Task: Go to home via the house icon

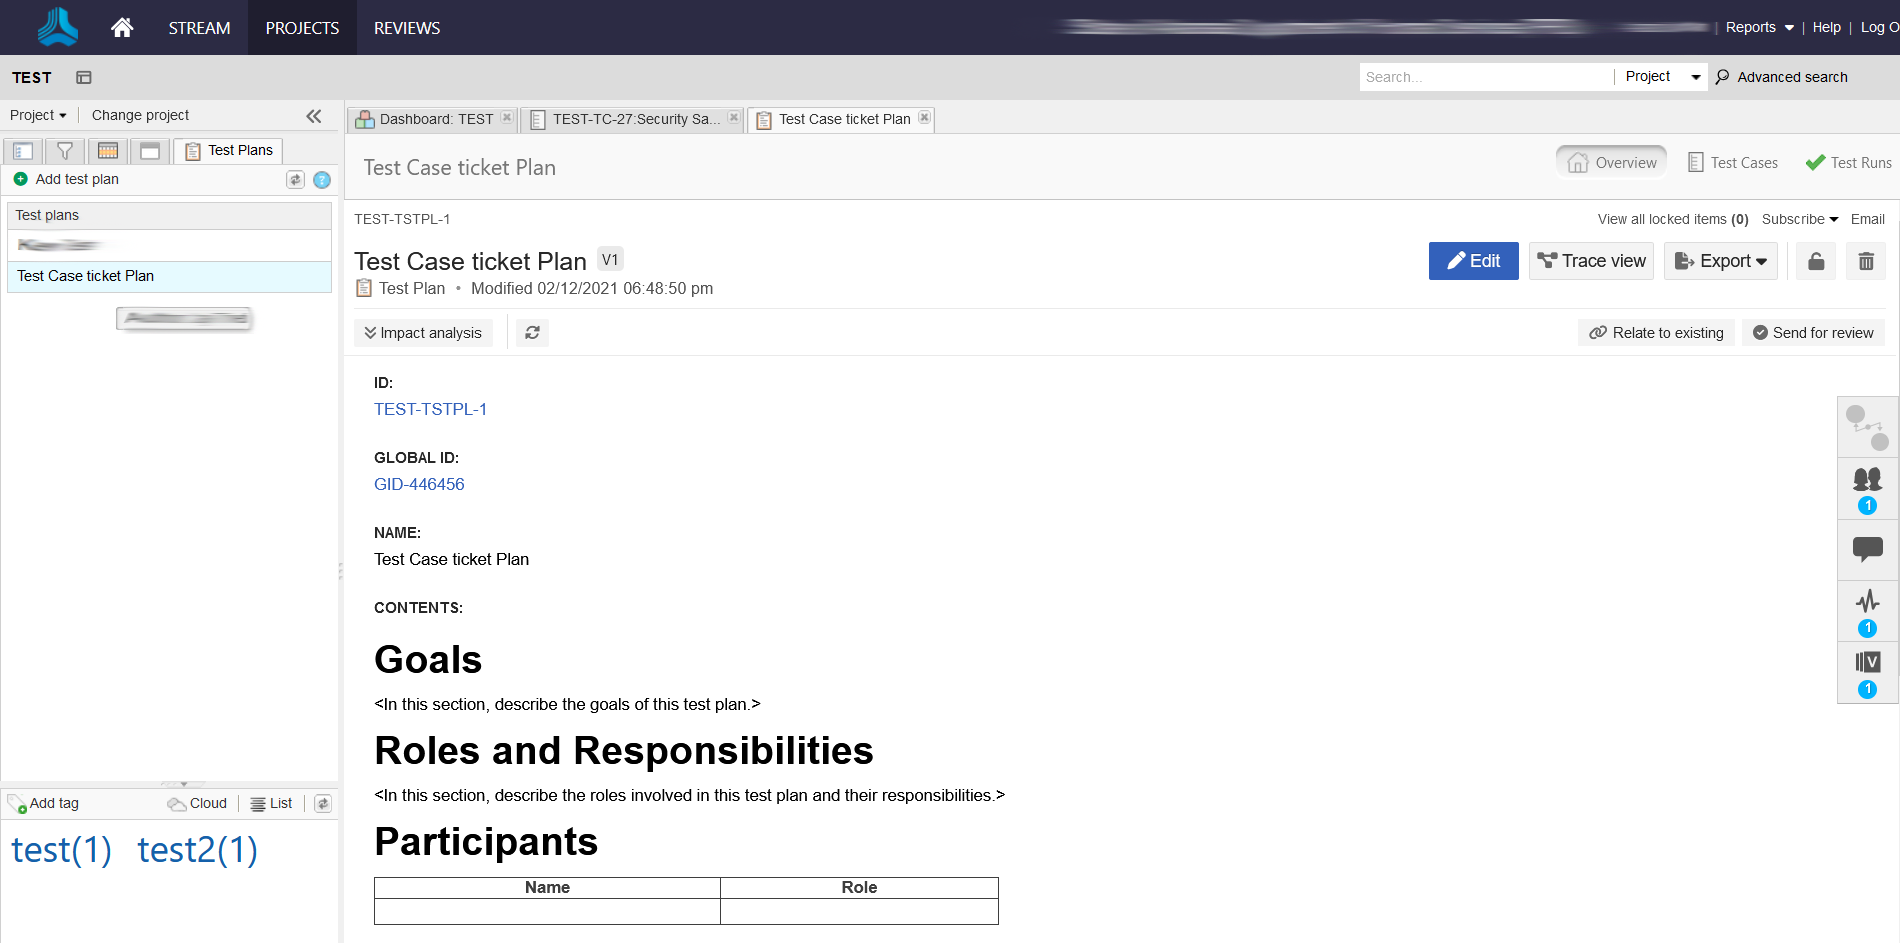Action: pyautogui.click(x=122, y=28)
